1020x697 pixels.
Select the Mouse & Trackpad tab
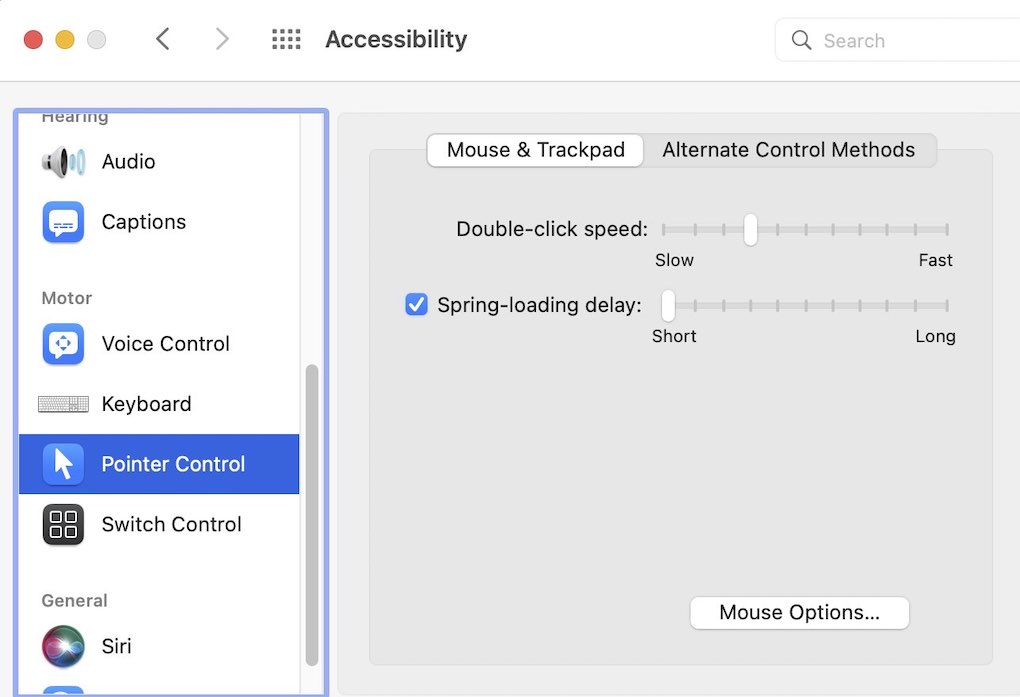(535, 150)
